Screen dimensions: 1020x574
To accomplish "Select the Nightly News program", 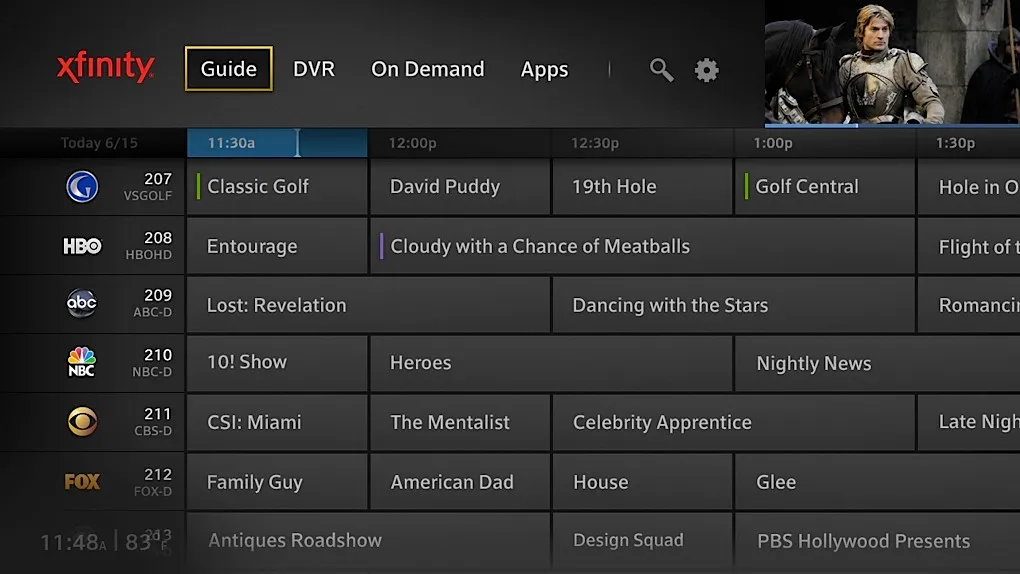I will pyautogui.click(x=878, y=363).
